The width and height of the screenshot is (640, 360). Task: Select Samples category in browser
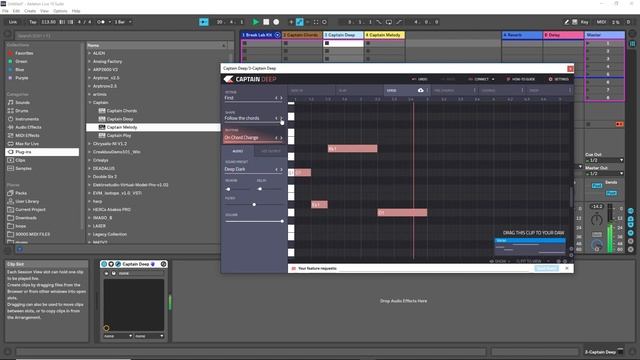point(23,168)
